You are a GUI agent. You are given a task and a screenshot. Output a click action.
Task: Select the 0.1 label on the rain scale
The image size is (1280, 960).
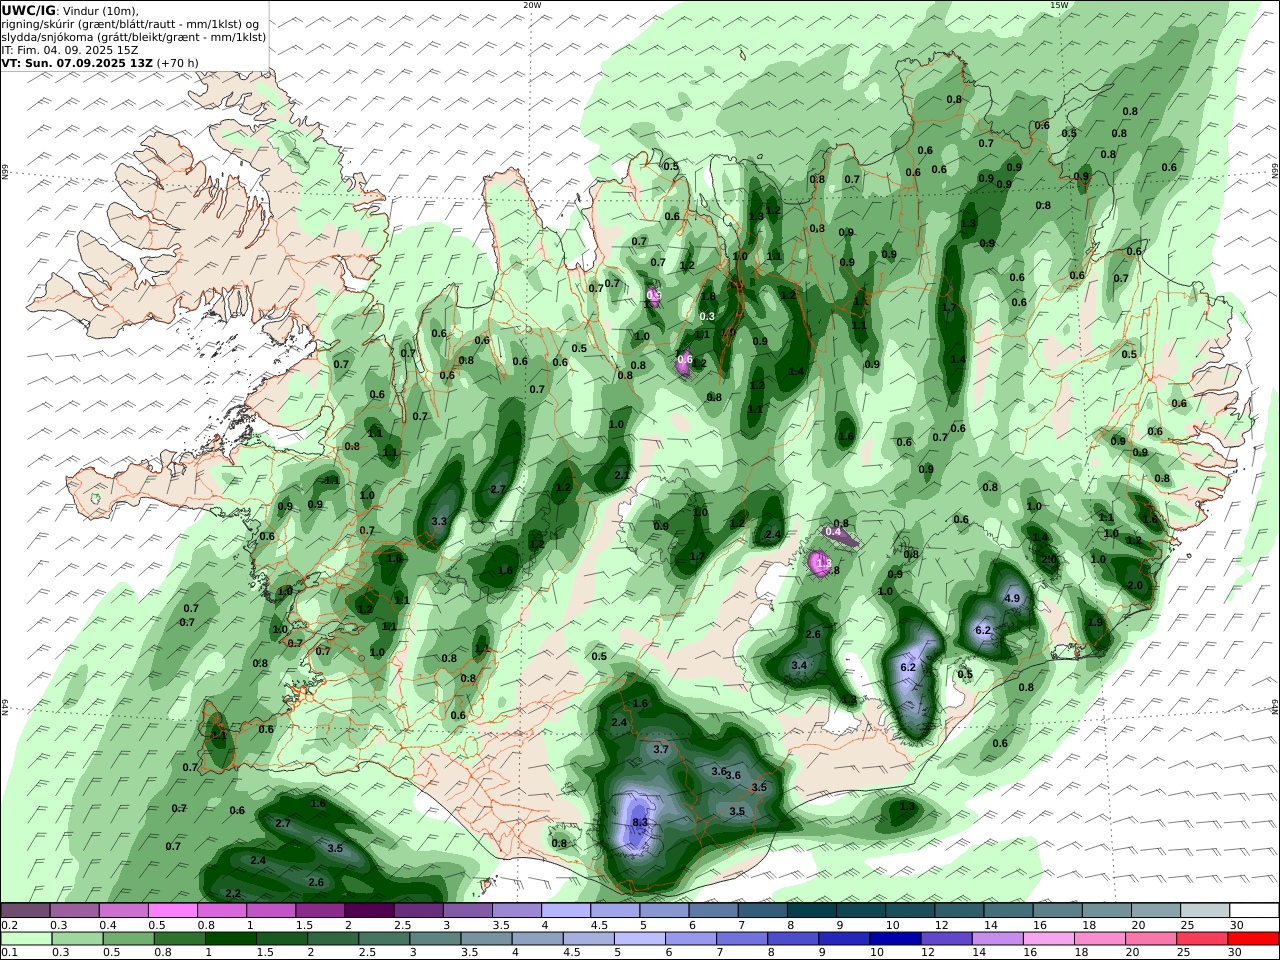click(8, 952)
